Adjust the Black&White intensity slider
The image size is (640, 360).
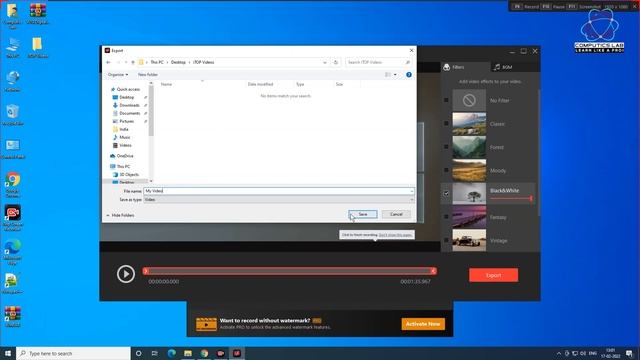click(x=511, y=198)
